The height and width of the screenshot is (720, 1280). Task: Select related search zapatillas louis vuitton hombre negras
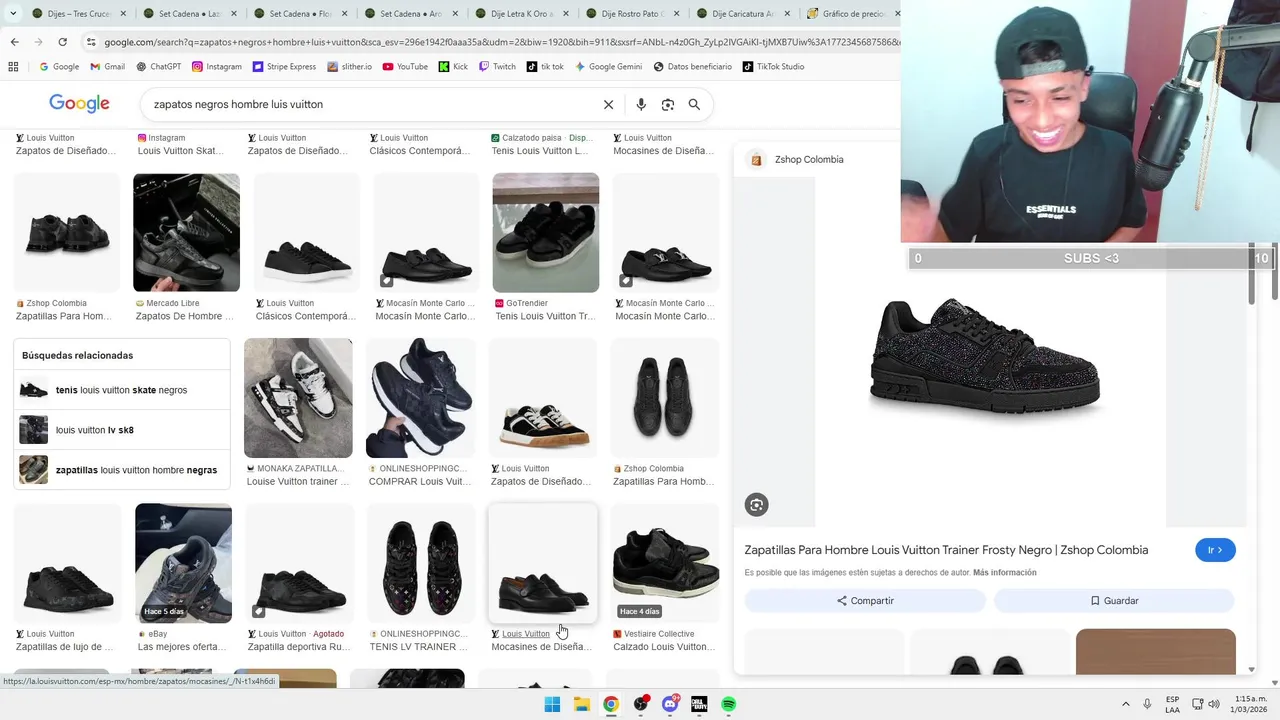(x=122, y=470)
